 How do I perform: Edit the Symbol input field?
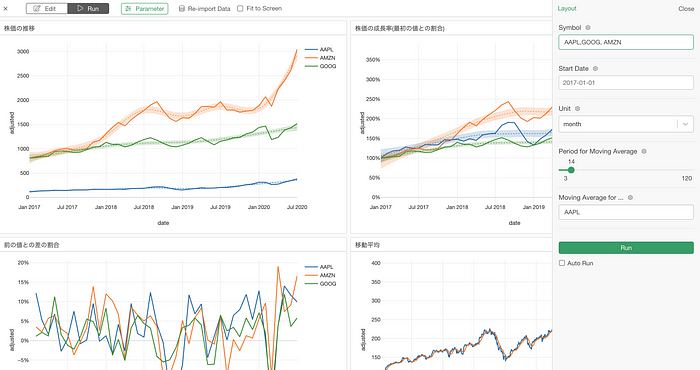pyautogui.click(x=626, y=42)
